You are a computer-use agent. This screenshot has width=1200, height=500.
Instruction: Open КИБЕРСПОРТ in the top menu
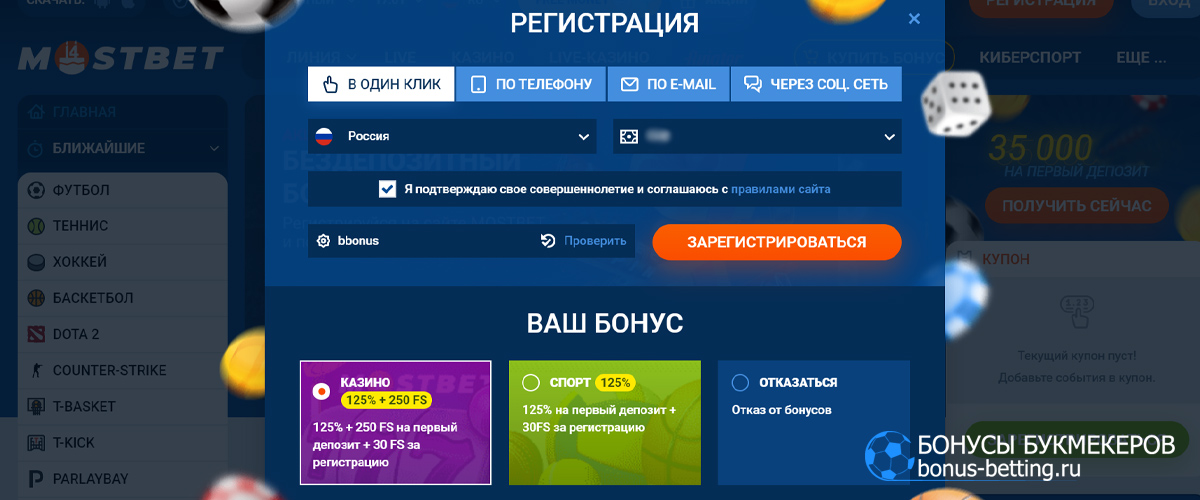(1030, 57)
